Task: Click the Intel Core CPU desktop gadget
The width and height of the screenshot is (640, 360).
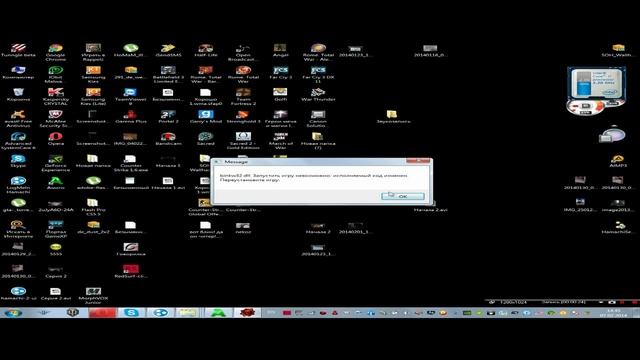Action: pos(597,84)
